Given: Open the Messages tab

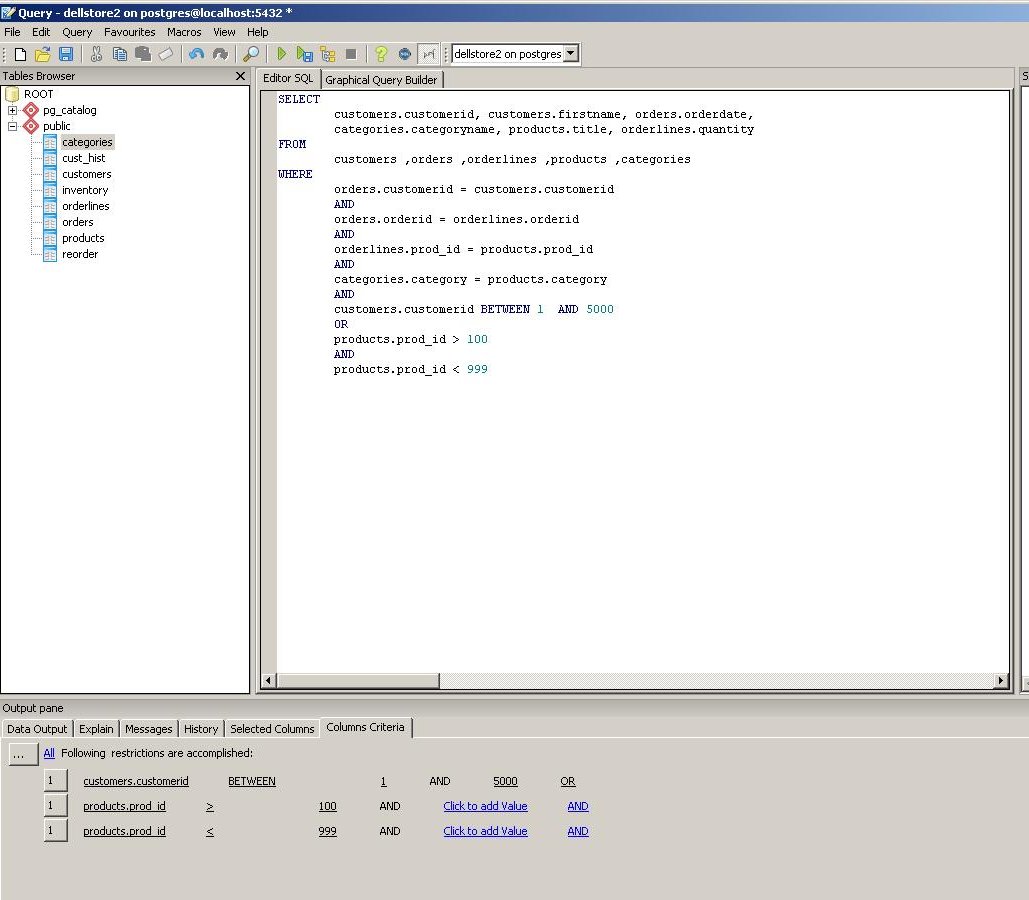Looking at the screenshot, I should tap(149, 729).
